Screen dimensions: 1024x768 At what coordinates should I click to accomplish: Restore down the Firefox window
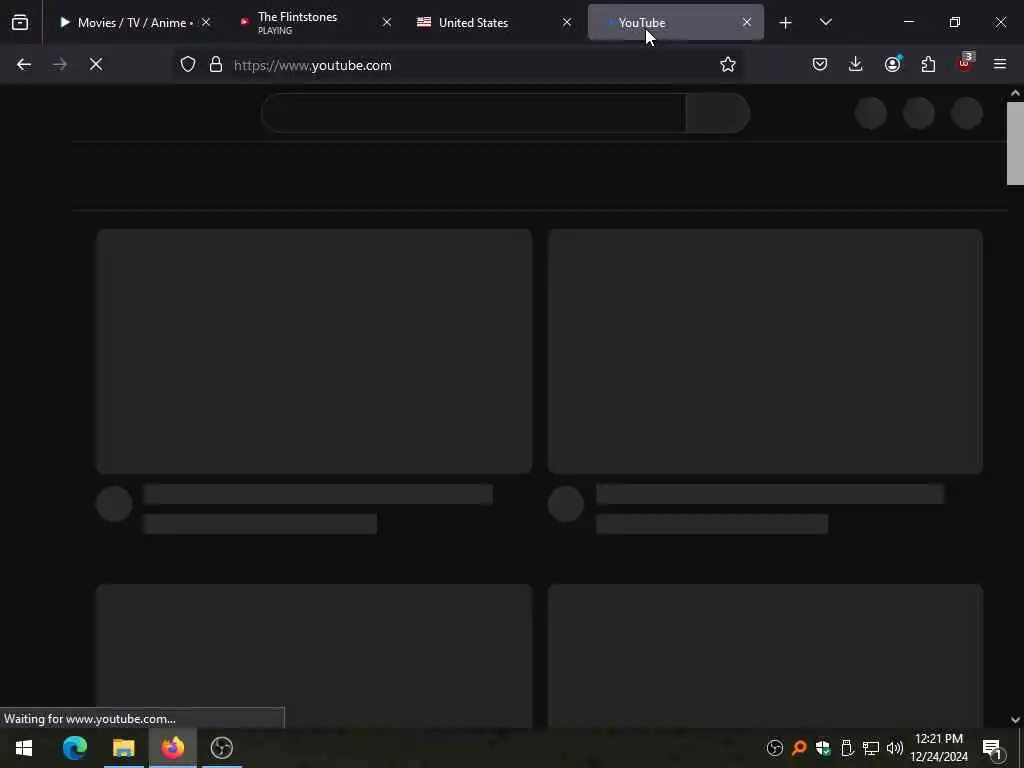(955, 22)
